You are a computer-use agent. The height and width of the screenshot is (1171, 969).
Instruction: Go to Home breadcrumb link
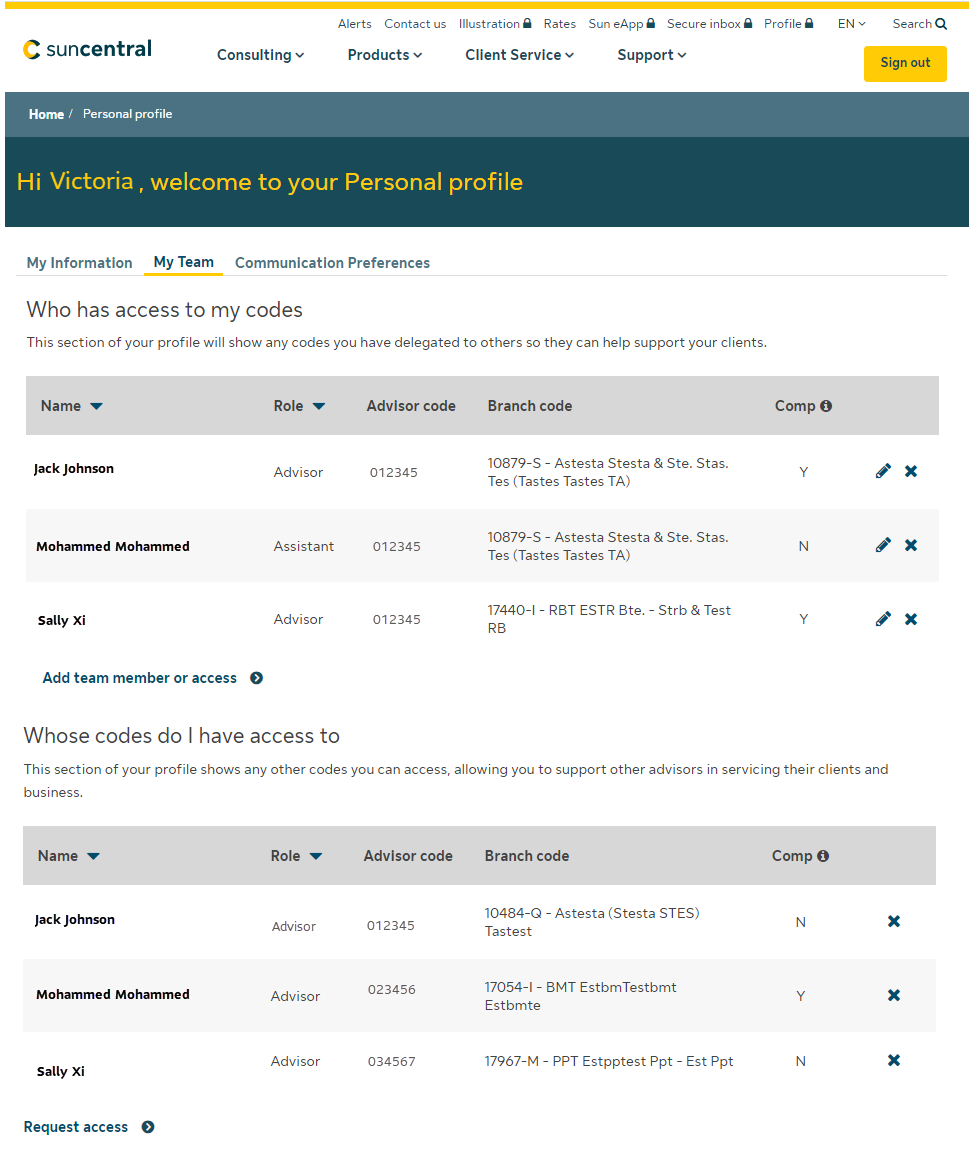click(x=46, y=114)
